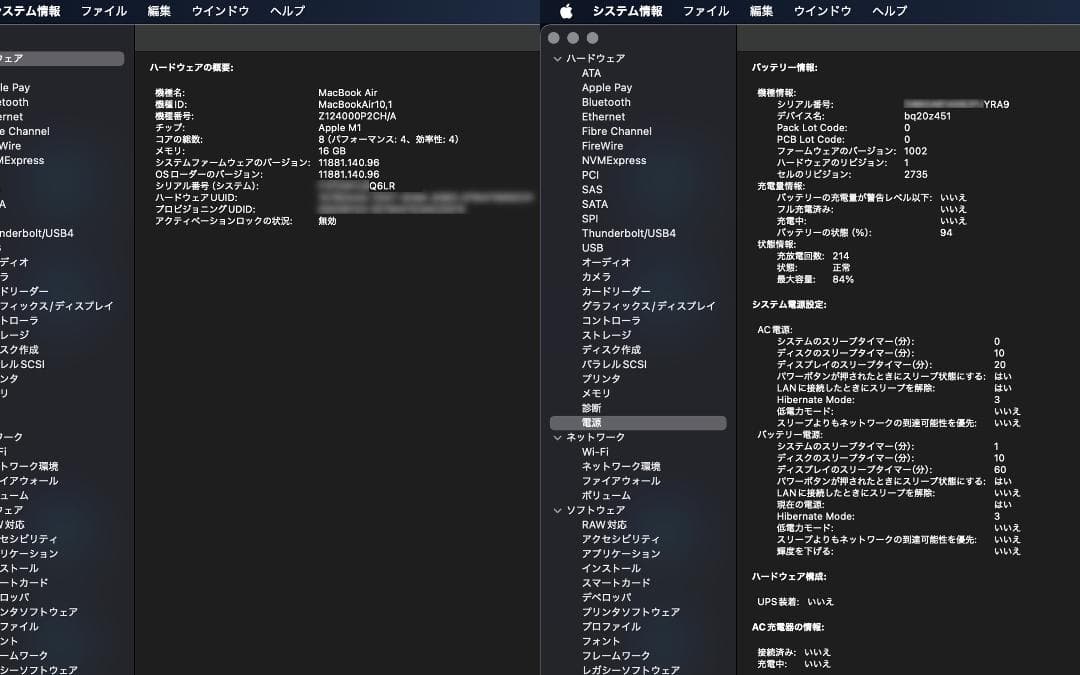The image size is (1080, 675).
Task: Open the ファイル menu in right menu bar
Action: (706, 11)
